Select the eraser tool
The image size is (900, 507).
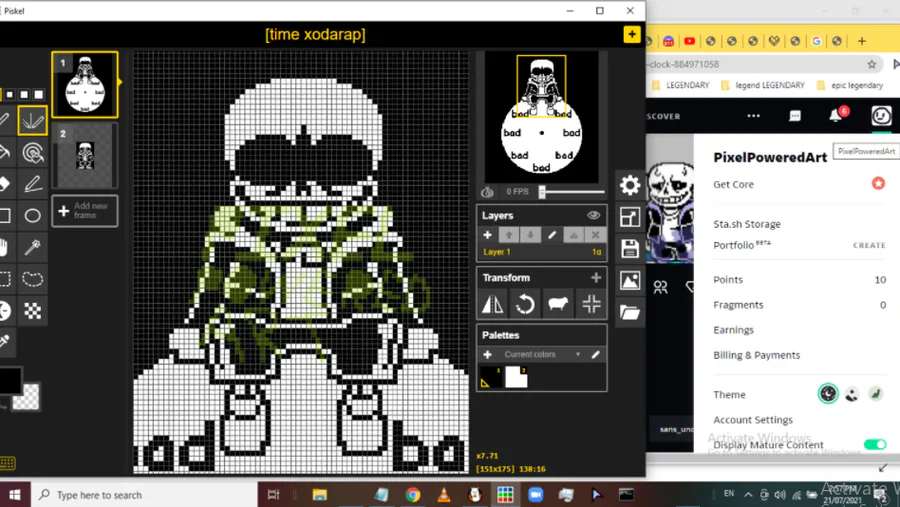pyautogui.click(x=5, y=184)
